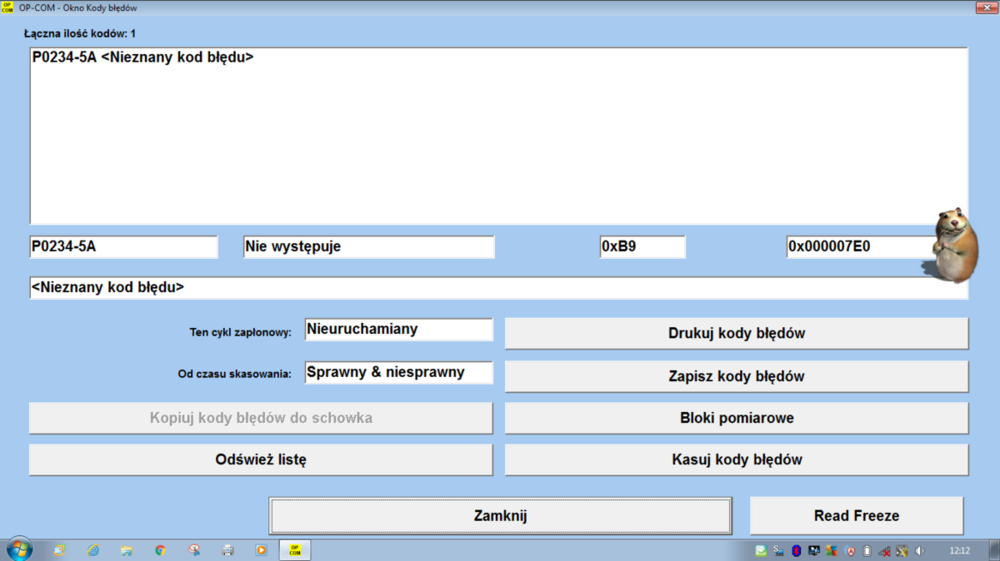Select the OP-COM taskbar button
Viewport: 1000px width, 561px height.
click(295, 550)
